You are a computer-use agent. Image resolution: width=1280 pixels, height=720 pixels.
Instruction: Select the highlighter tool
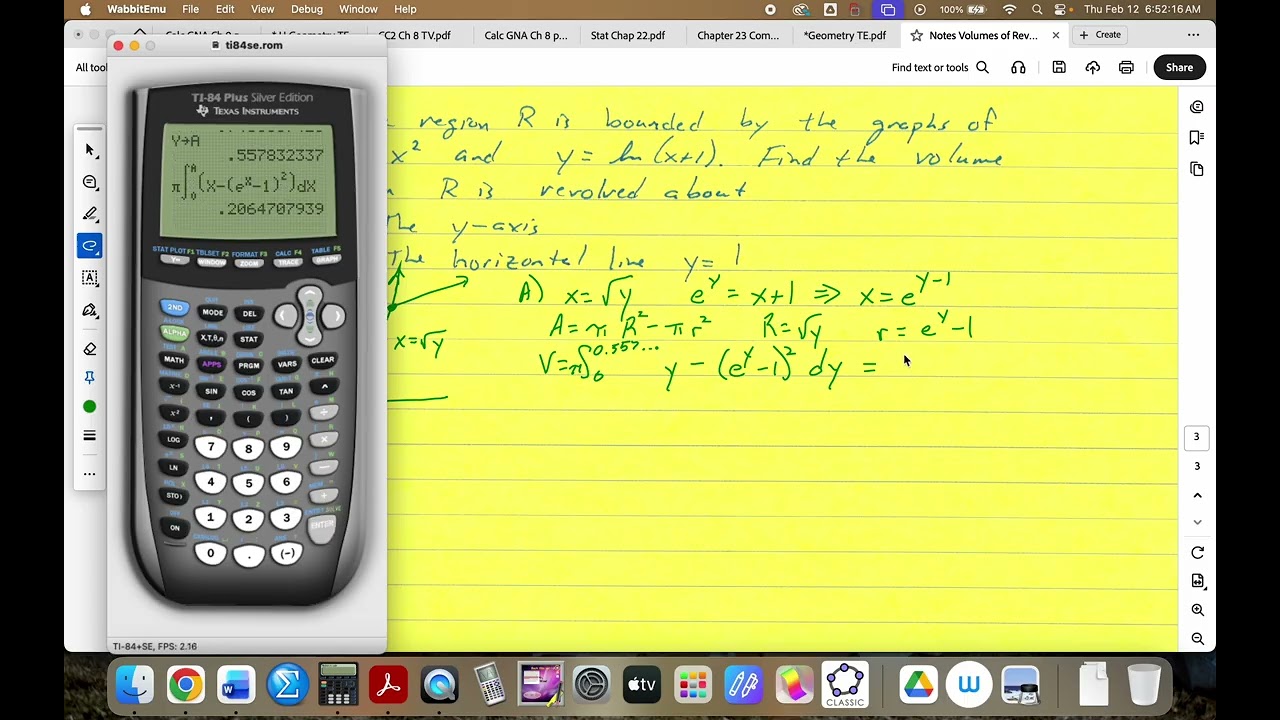(90, 214)
